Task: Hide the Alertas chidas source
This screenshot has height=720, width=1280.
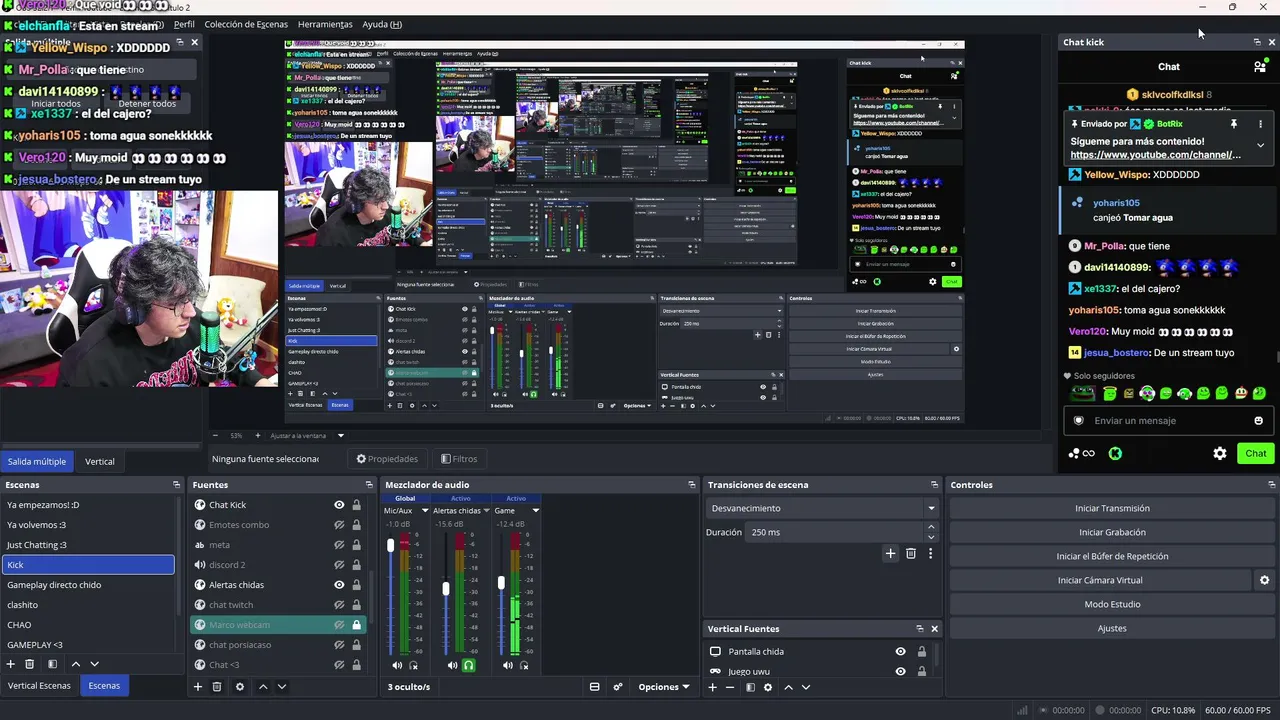Action: tap(339, 585)
